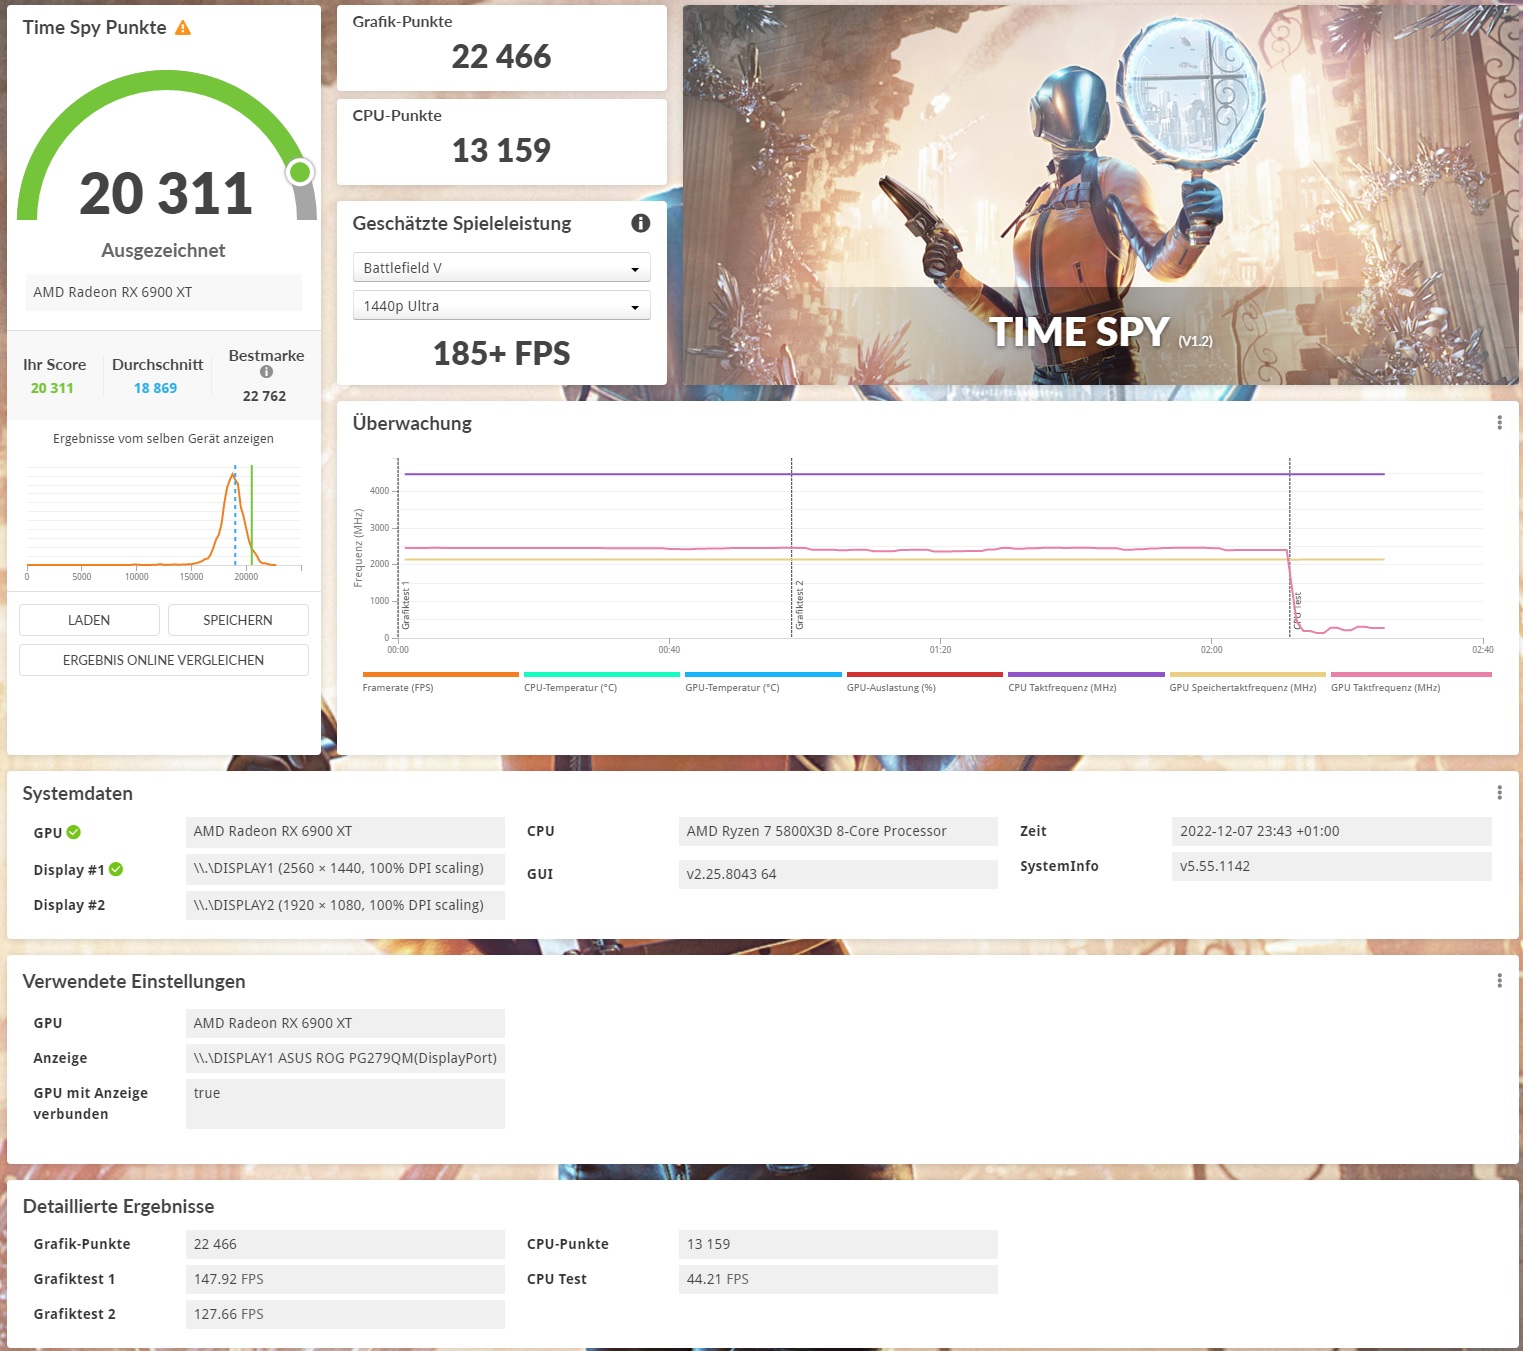The image size is (1523, 1351).
Task: Click the green checkmark next to GPU
Action: click(x=74, y=832)
